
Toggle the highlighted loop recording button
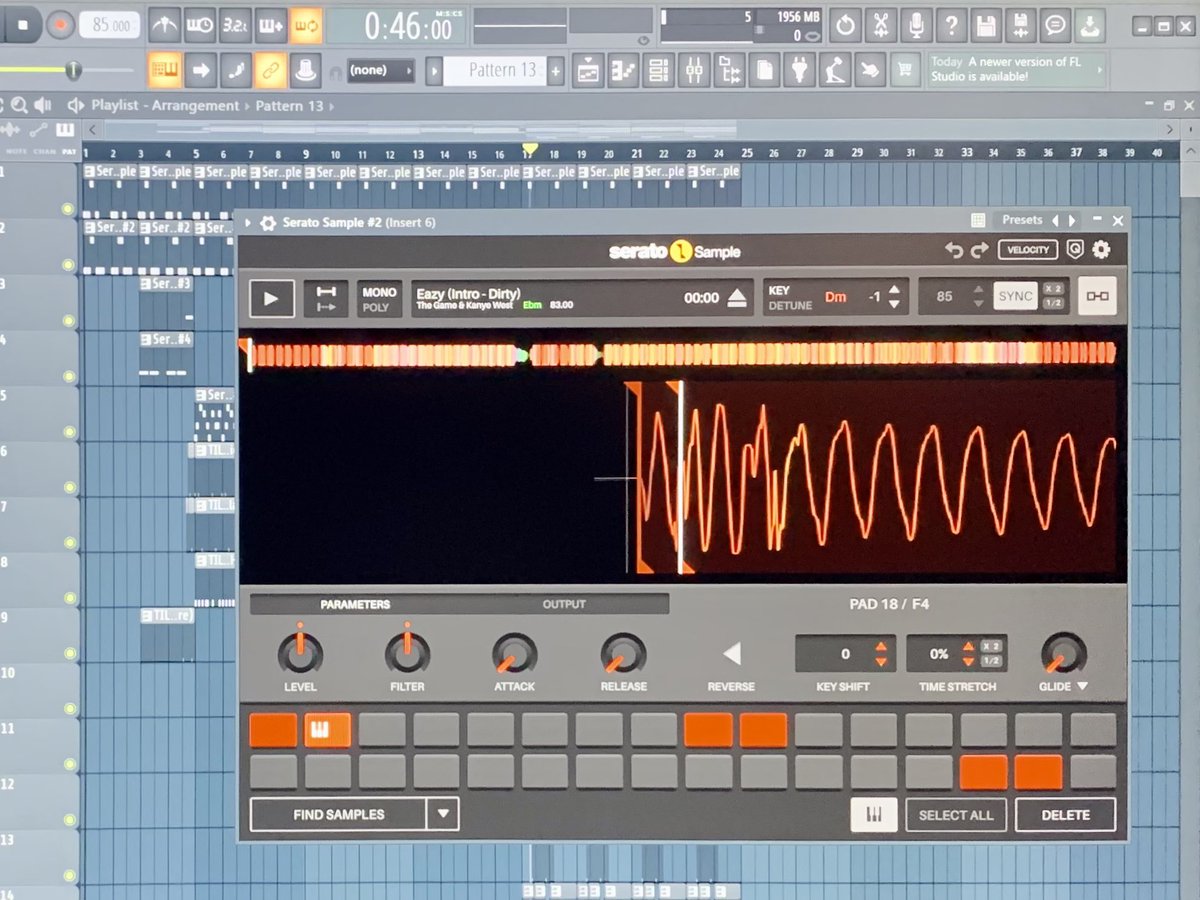point(305,25)
